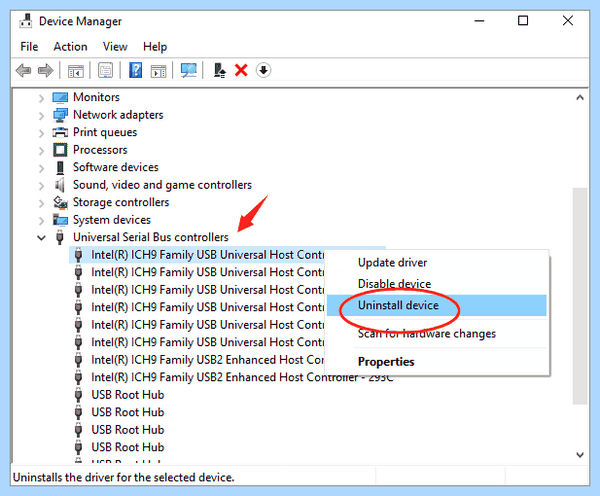Expand the Monitors category
Screen dimensions: 600x496
pos(41,98)
